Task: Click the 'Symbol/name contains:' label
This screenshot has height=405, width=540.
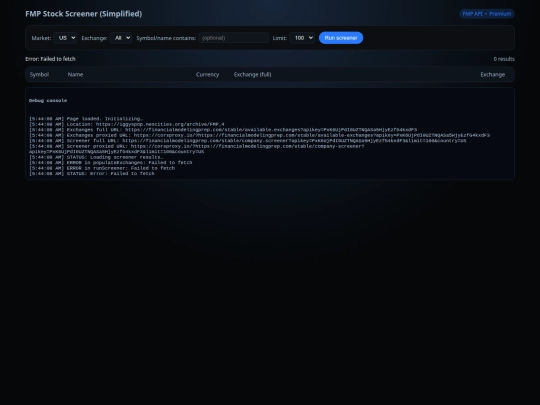Action: coord(166,38)
